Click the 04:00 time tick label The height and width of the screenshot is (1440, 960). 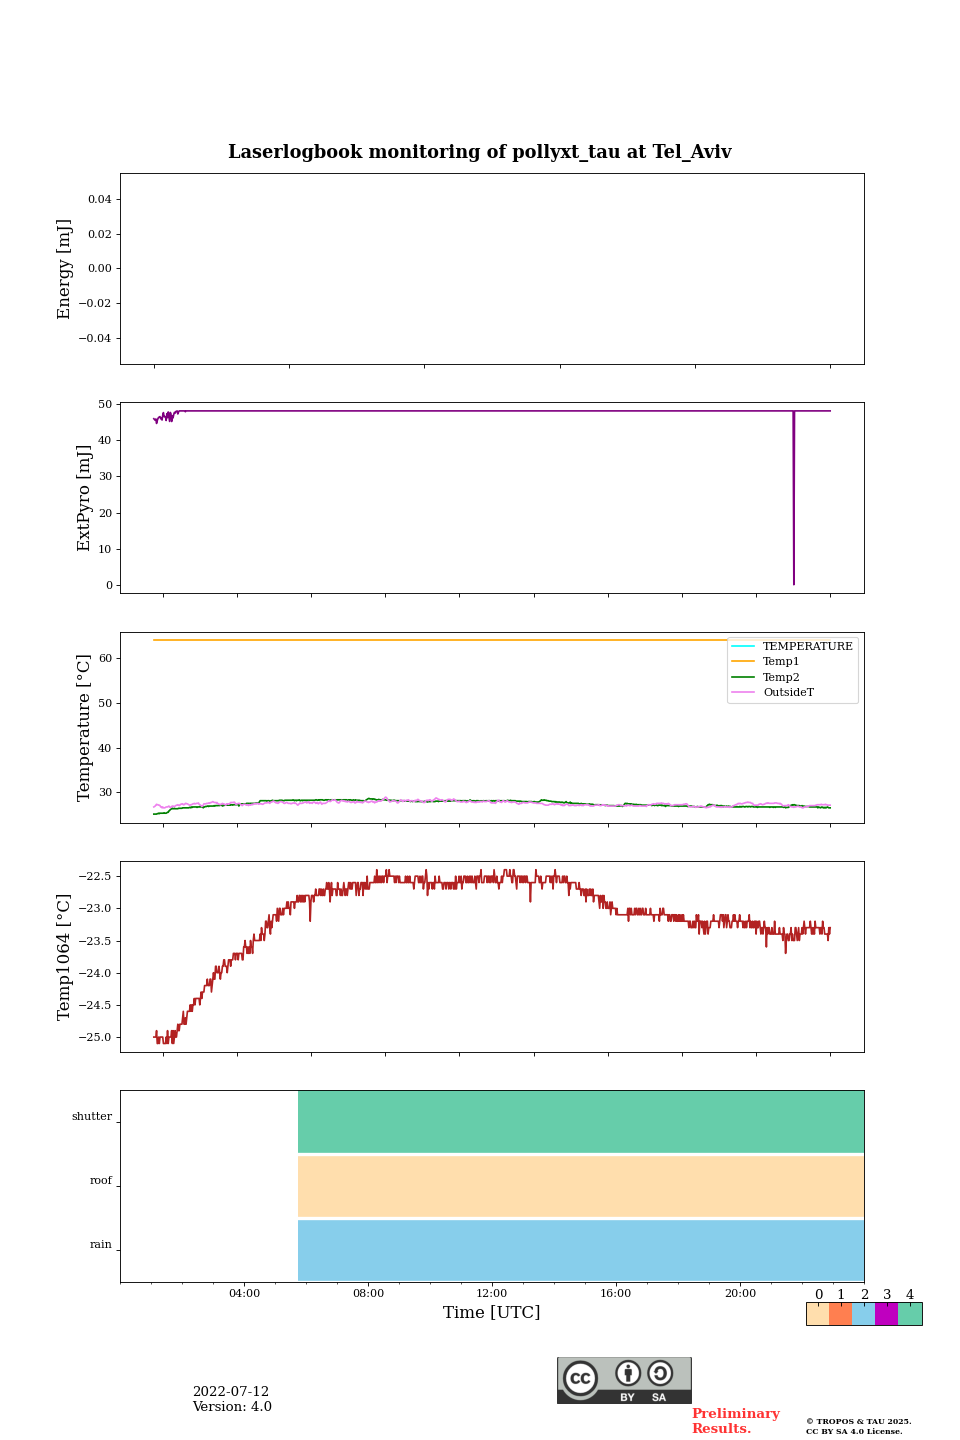click(244, 1293)
